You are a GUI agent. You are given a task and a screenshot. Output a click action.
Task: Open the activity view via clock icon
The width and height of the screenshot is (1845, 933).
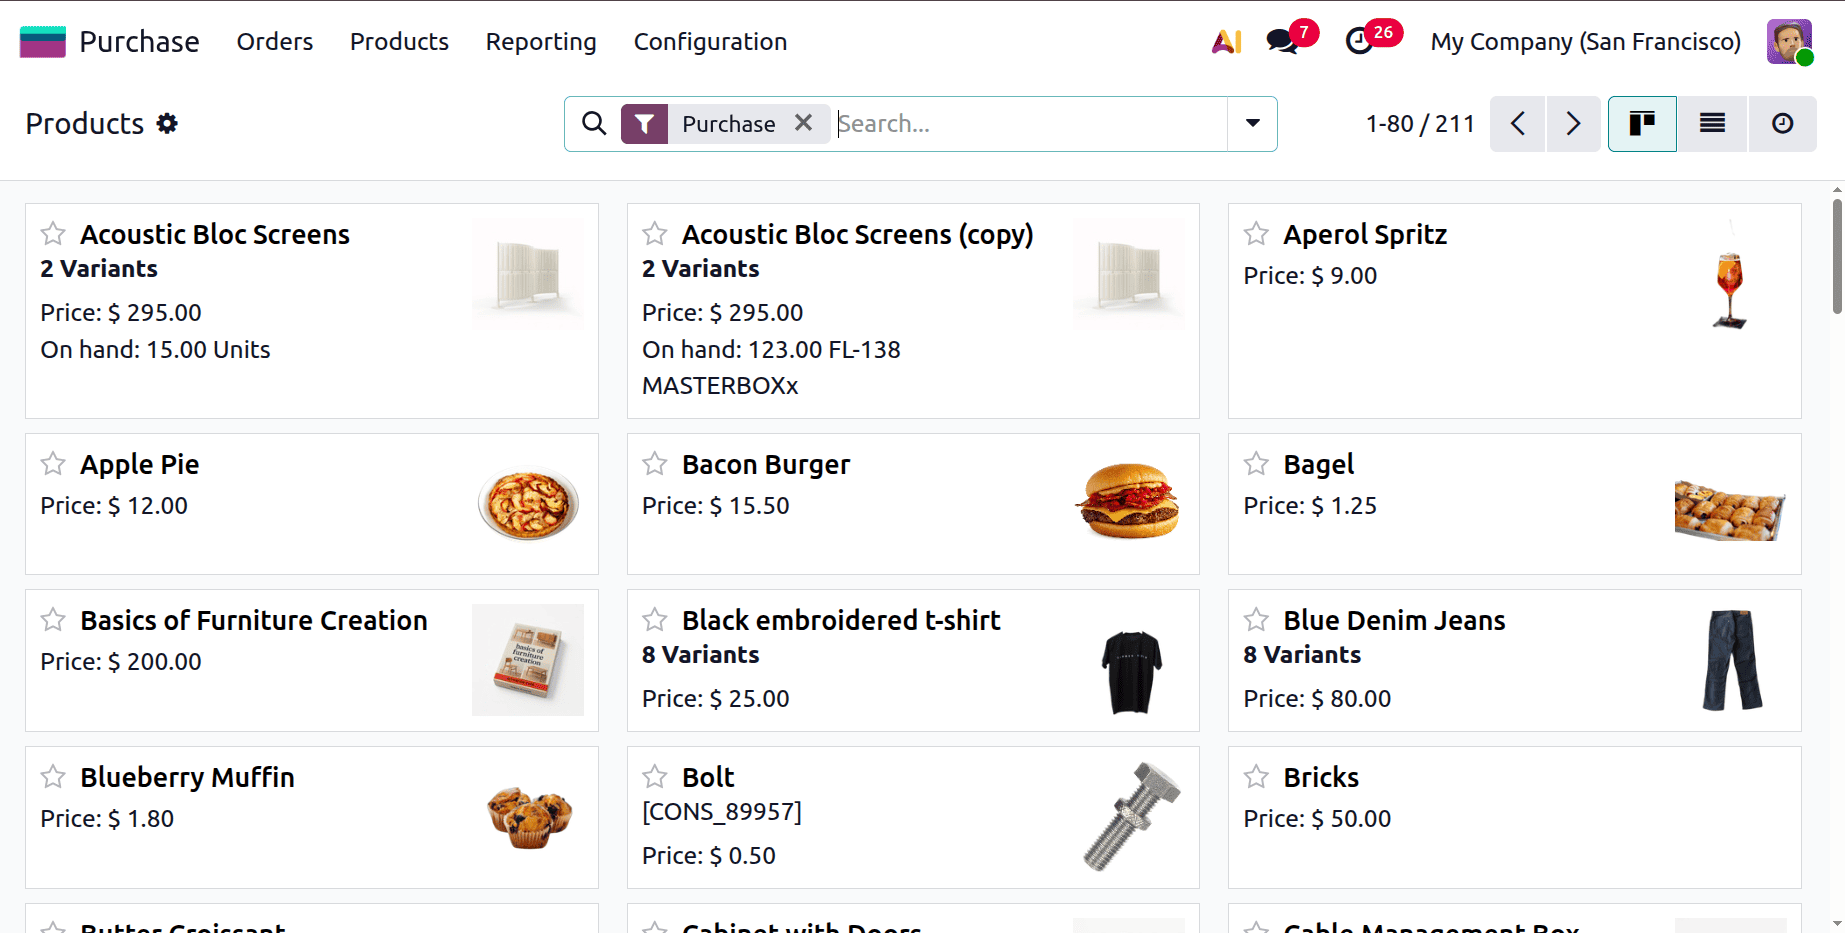[1783, 124]
